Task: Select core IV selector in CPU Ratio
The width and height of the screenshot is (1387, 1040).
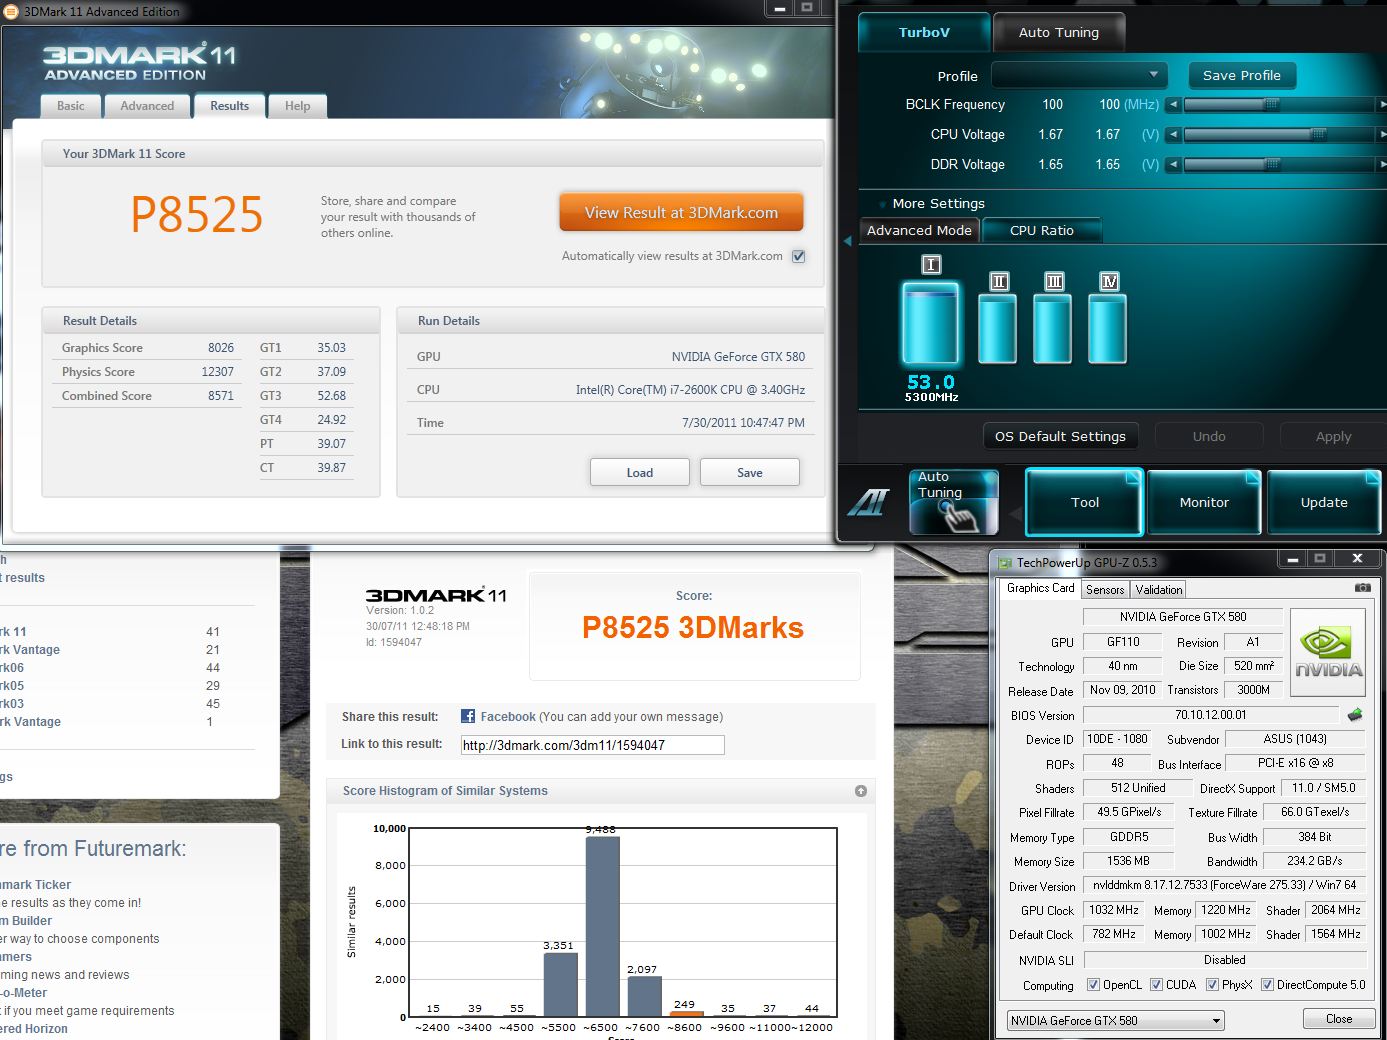Action: point(1109,282)
